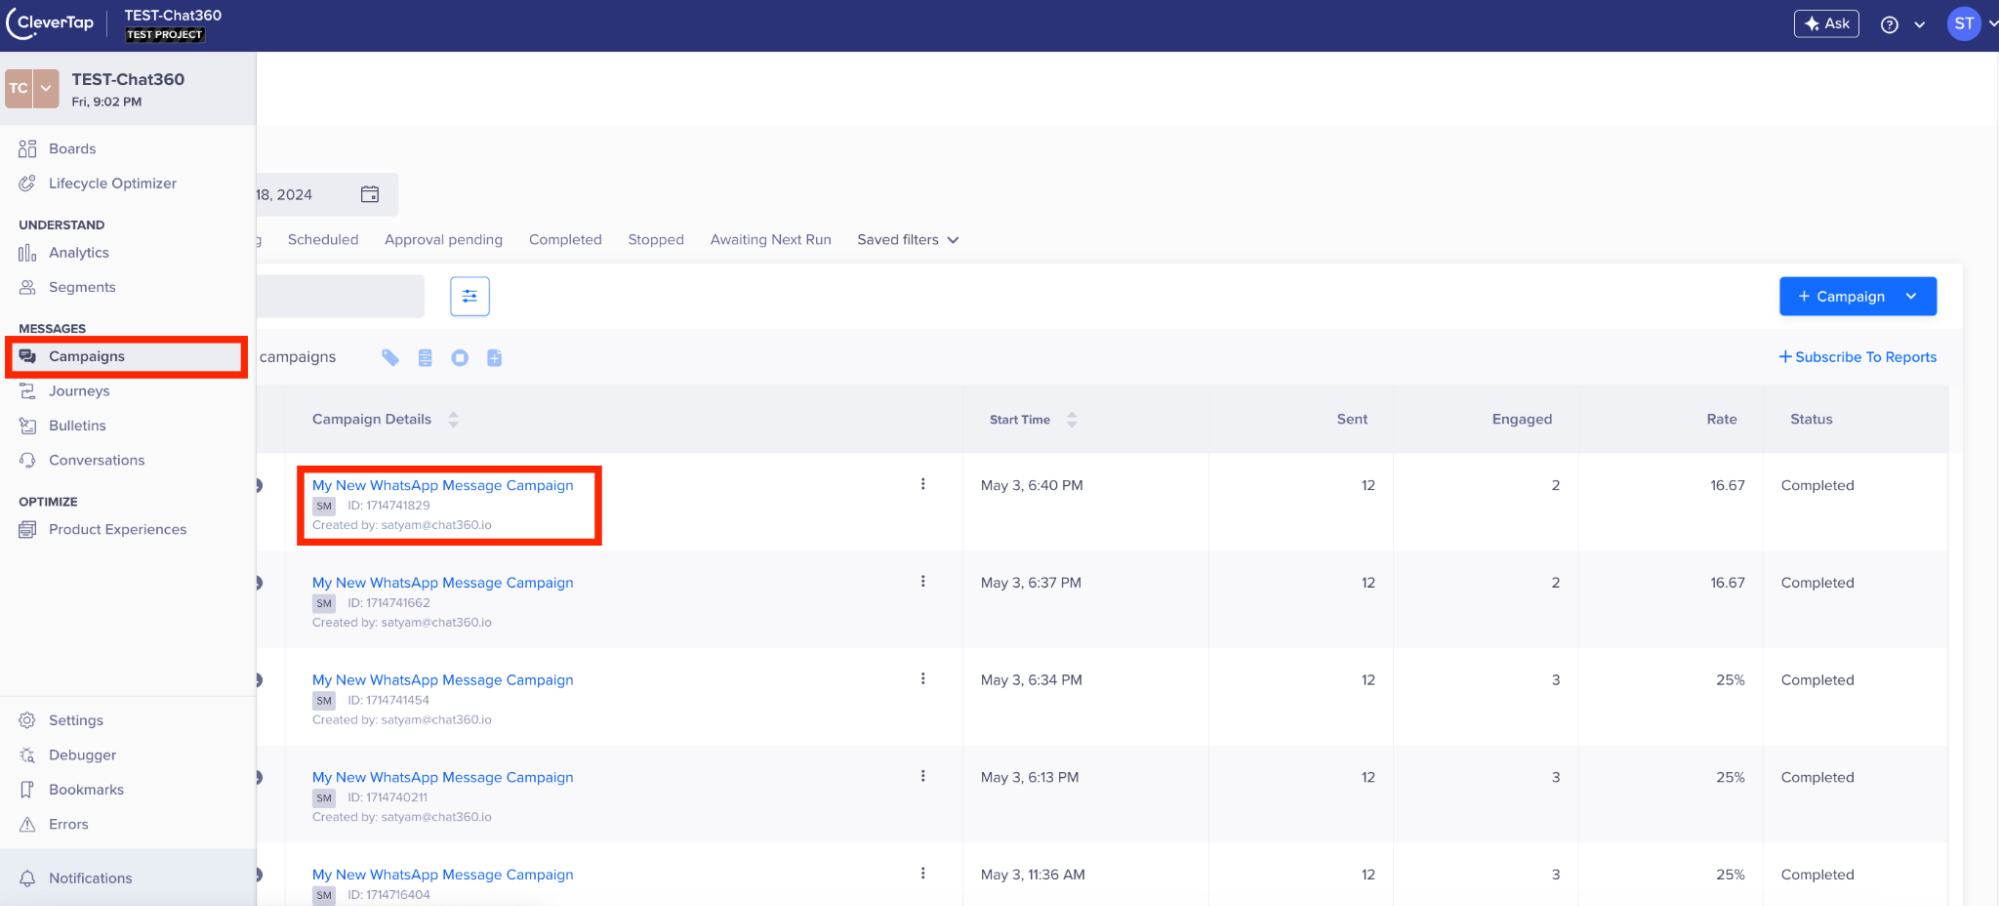Screen dimensions: 1999x906
Task: Sort by Start Time column arrows
Action: [1071, 419]
